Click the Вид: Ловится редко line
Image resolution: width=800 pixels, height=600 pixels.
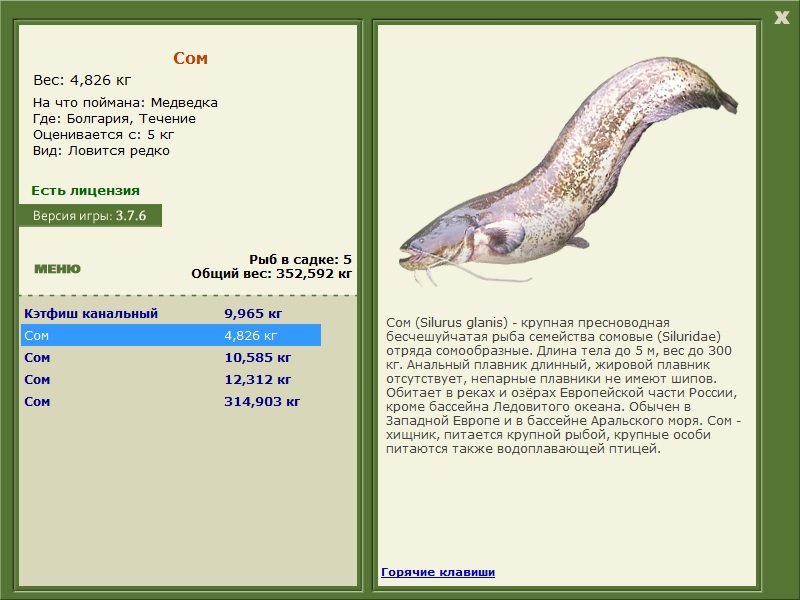tap(101, 151)
